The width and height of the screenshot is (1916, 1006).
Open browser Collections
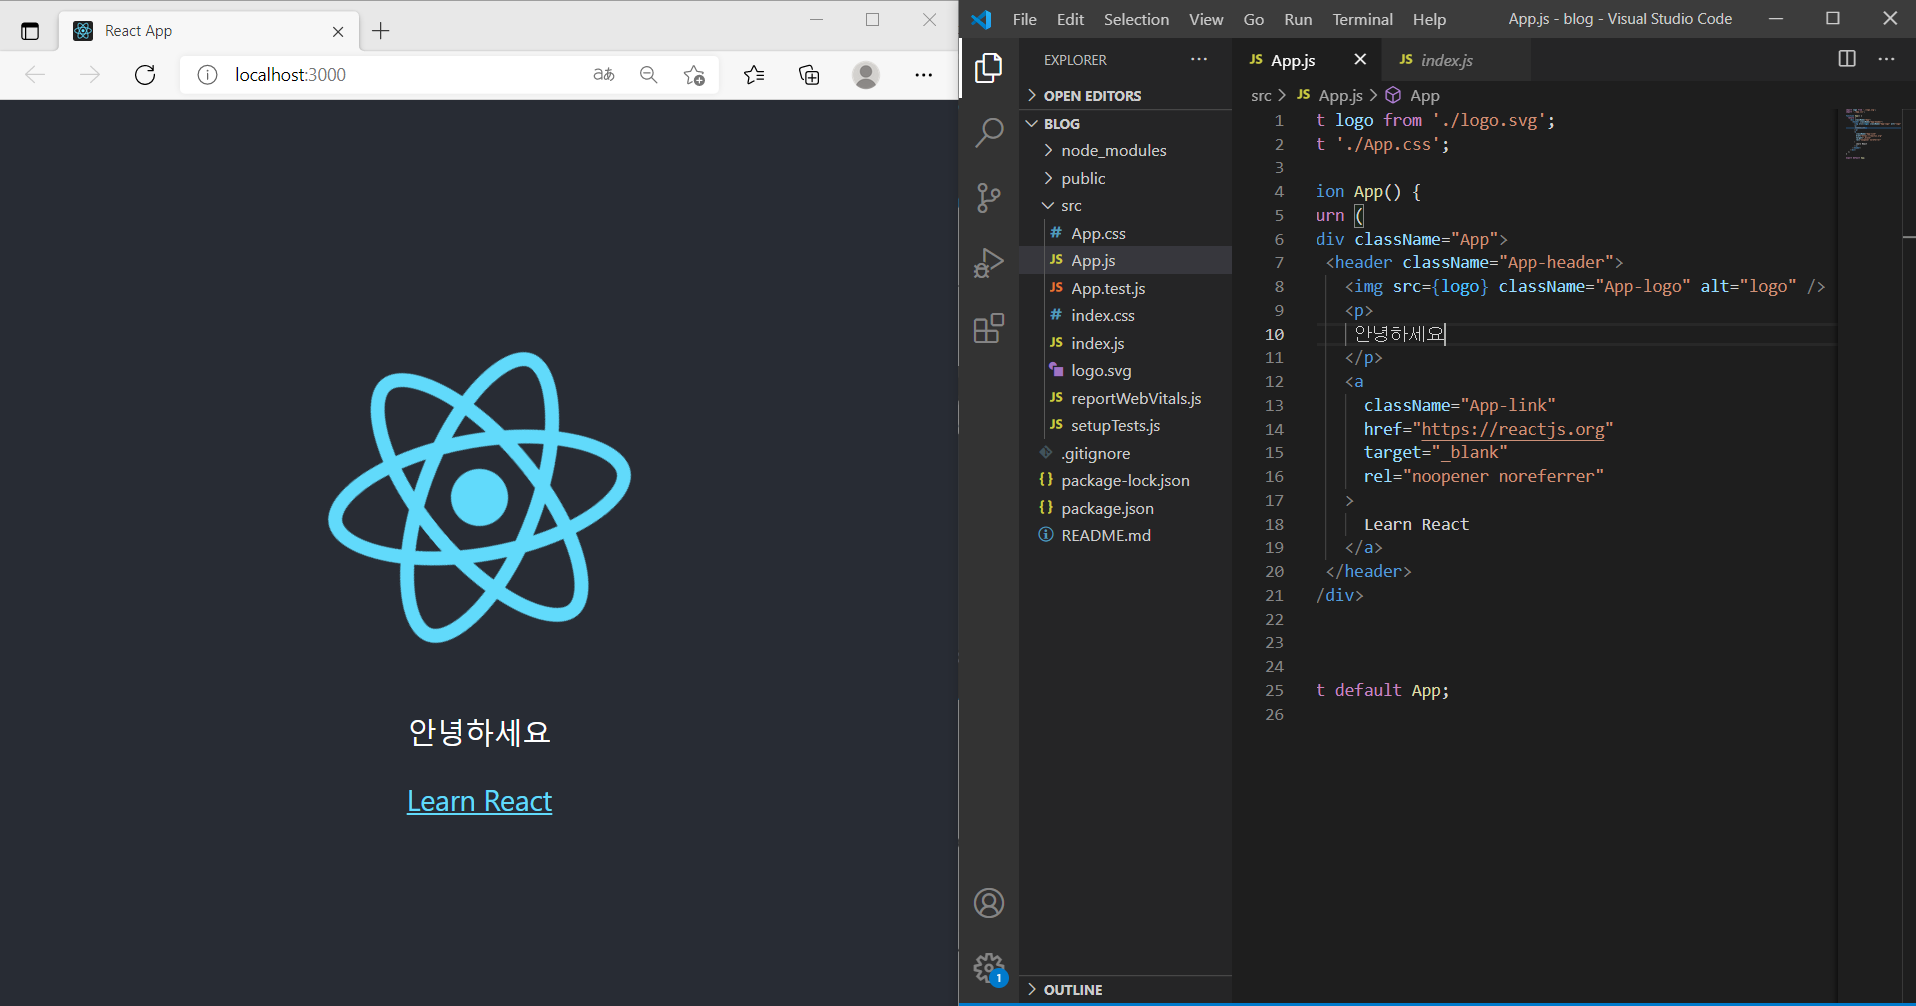(810, 74)
